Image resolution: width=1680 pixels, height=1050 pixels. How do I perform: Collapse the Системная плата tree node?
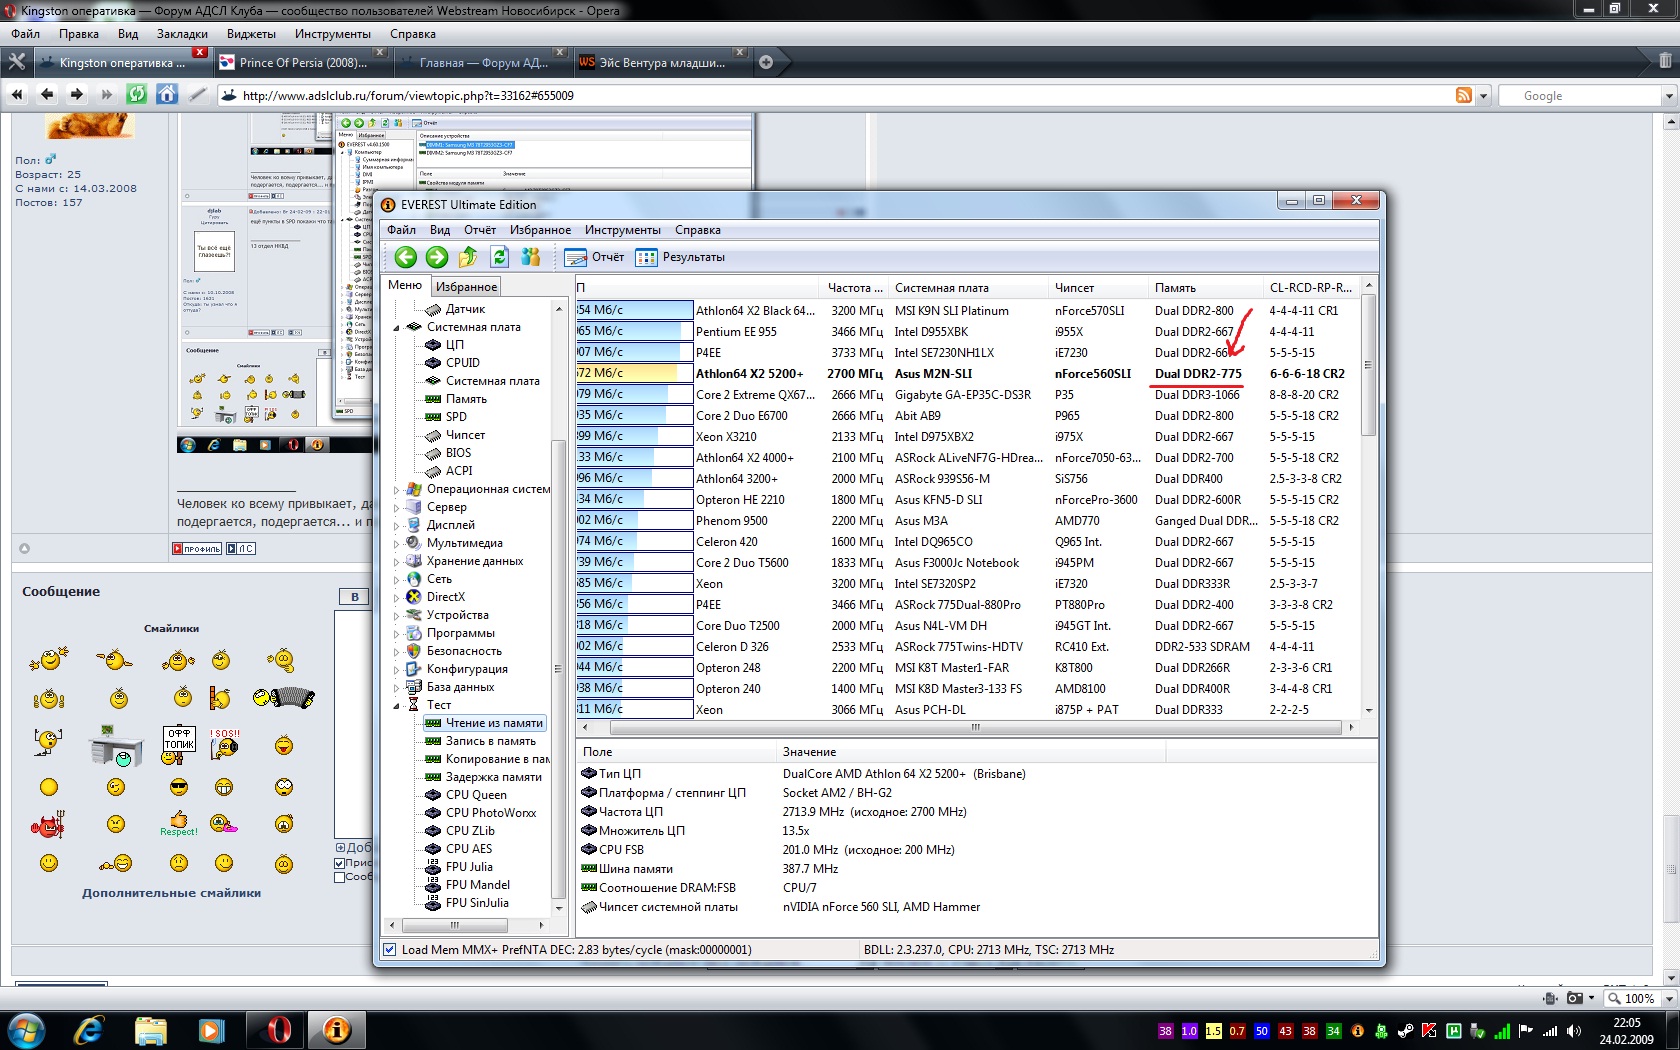coord(396,328)
